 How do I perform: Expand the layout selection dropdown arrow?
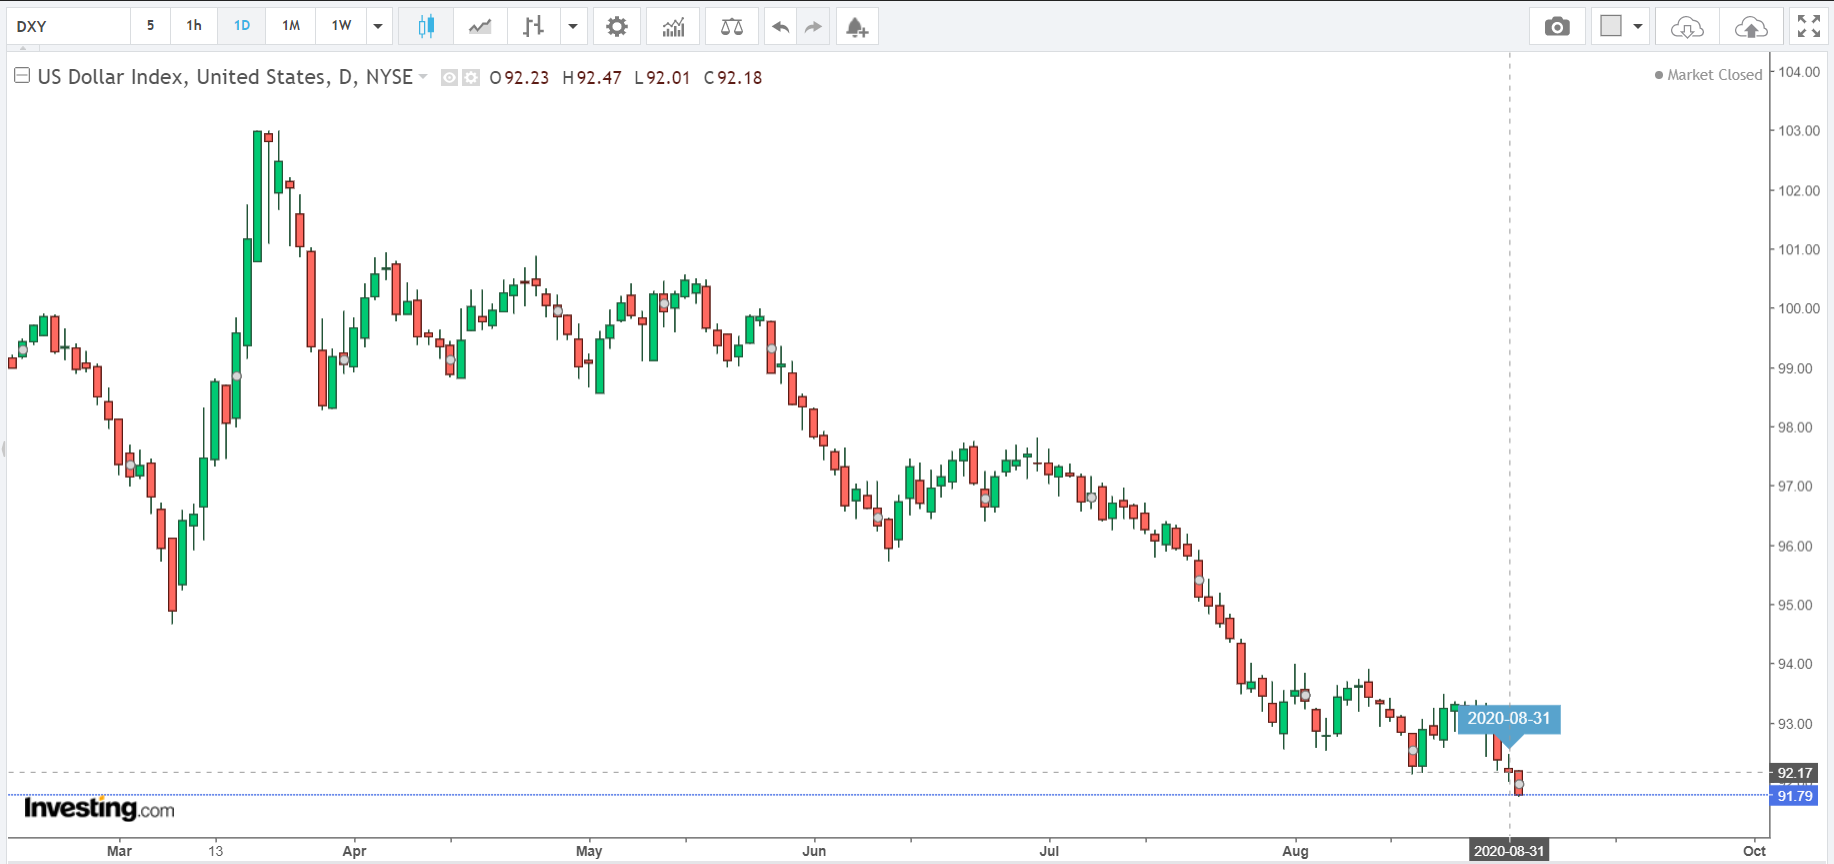tap(1638, 26)
